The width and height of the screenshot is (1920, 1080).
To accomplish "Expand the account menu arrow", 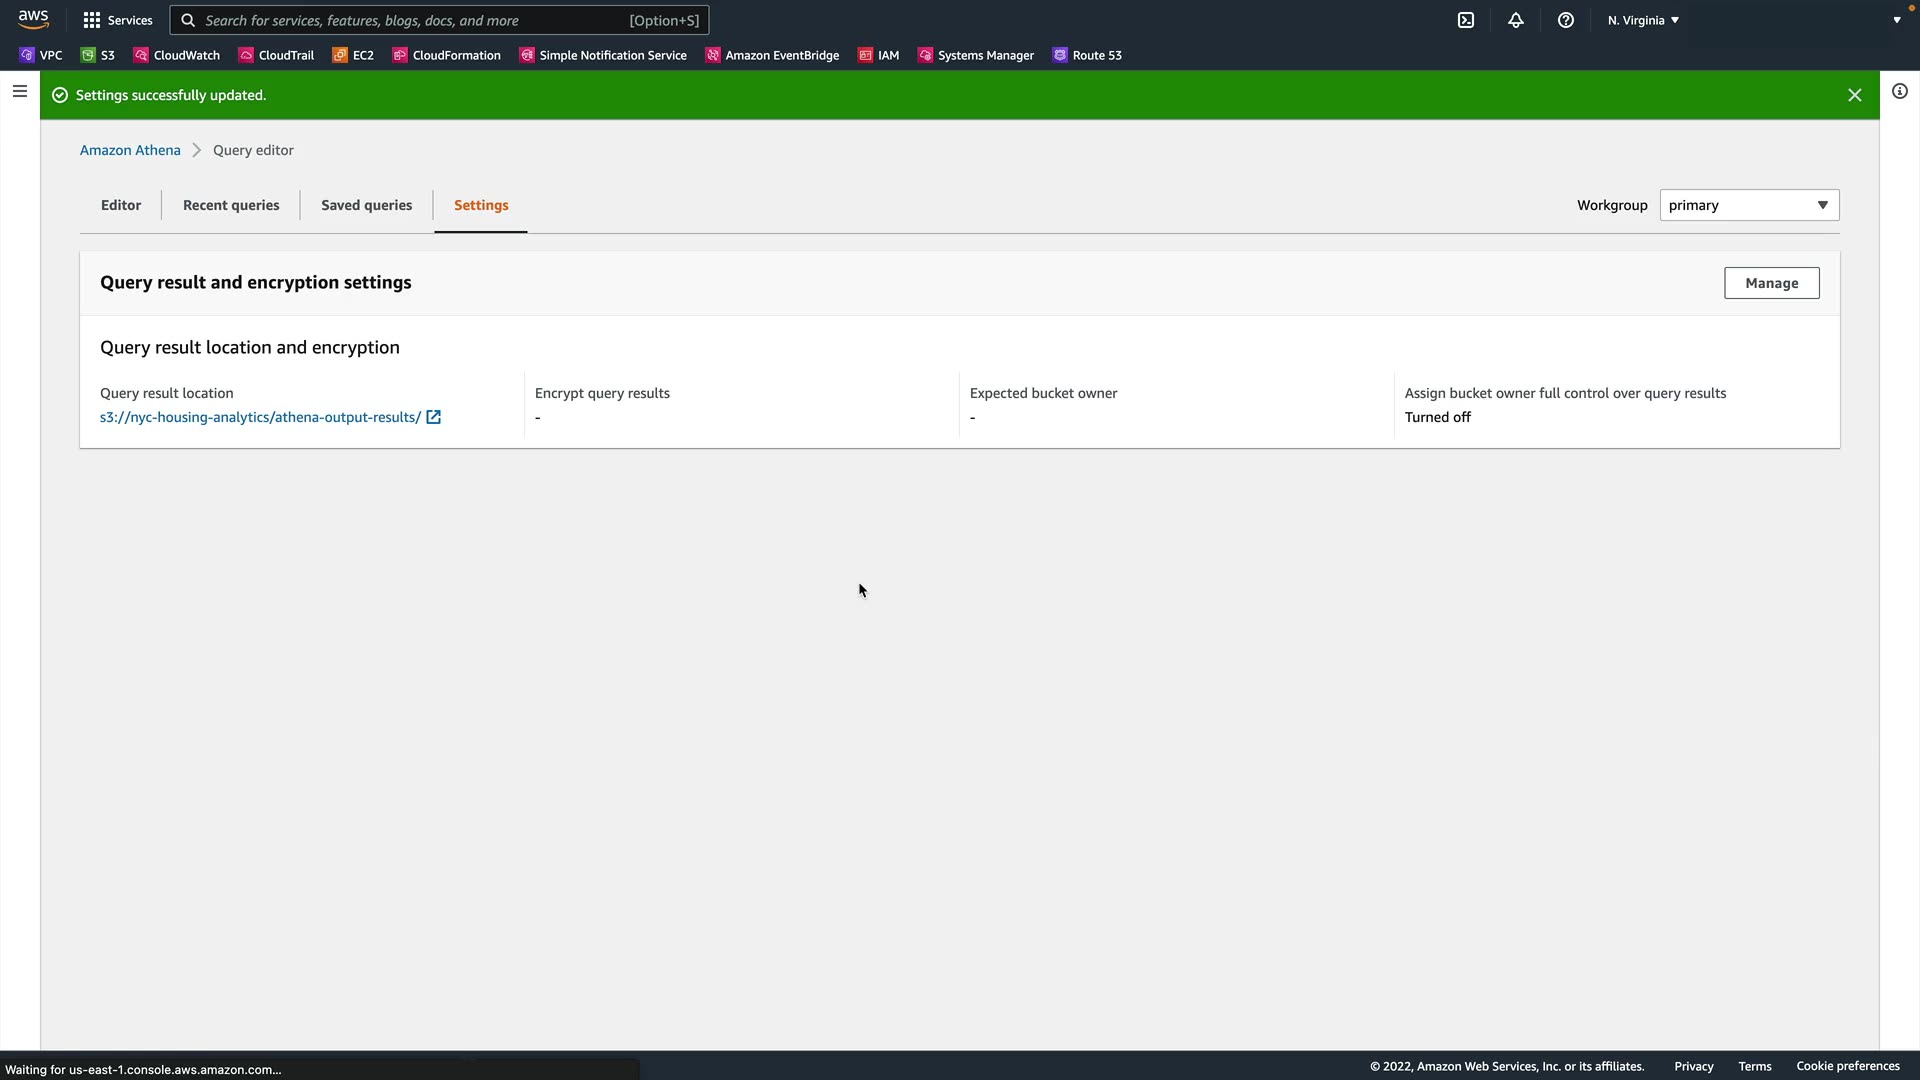I will coord(1897,20).
